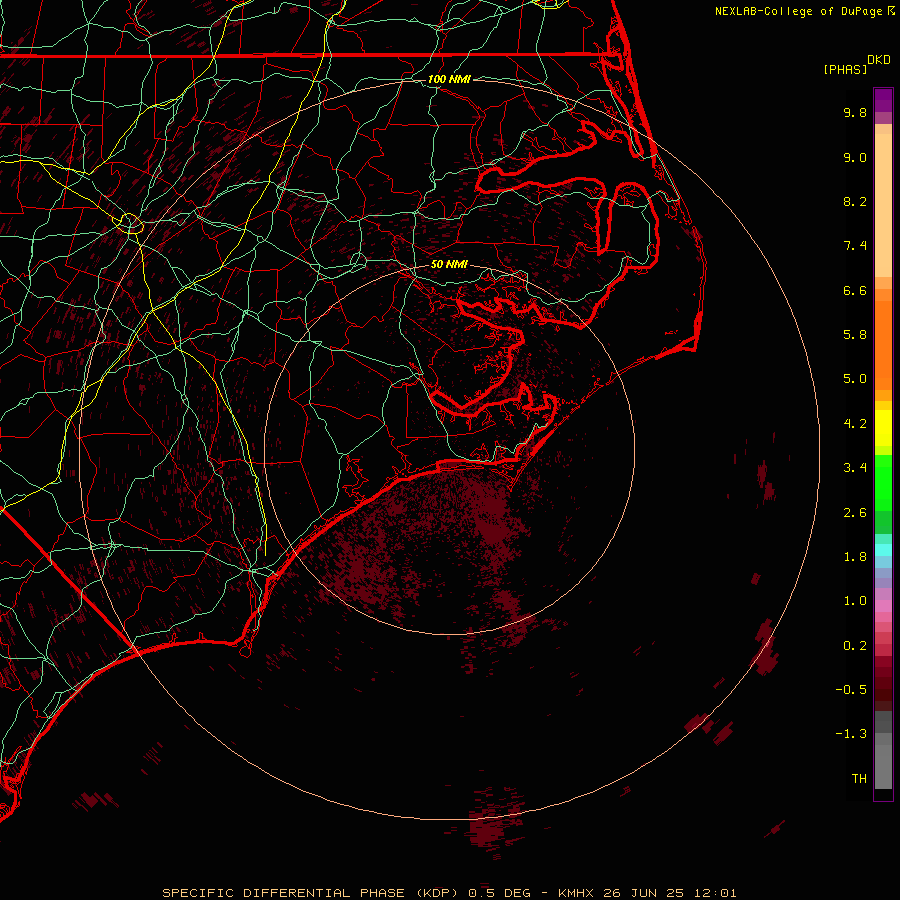Pick the long peach segment of the color bar

883,205
